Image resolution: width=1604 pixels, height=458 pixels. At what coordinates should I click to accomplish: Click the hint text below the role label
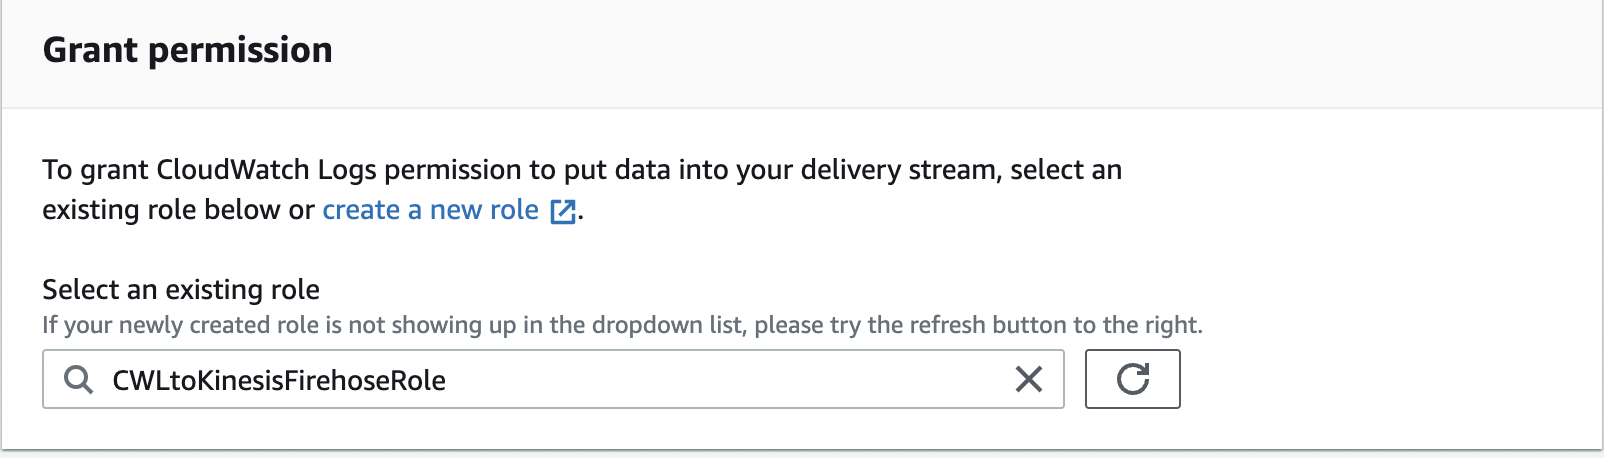pos(622,325)
